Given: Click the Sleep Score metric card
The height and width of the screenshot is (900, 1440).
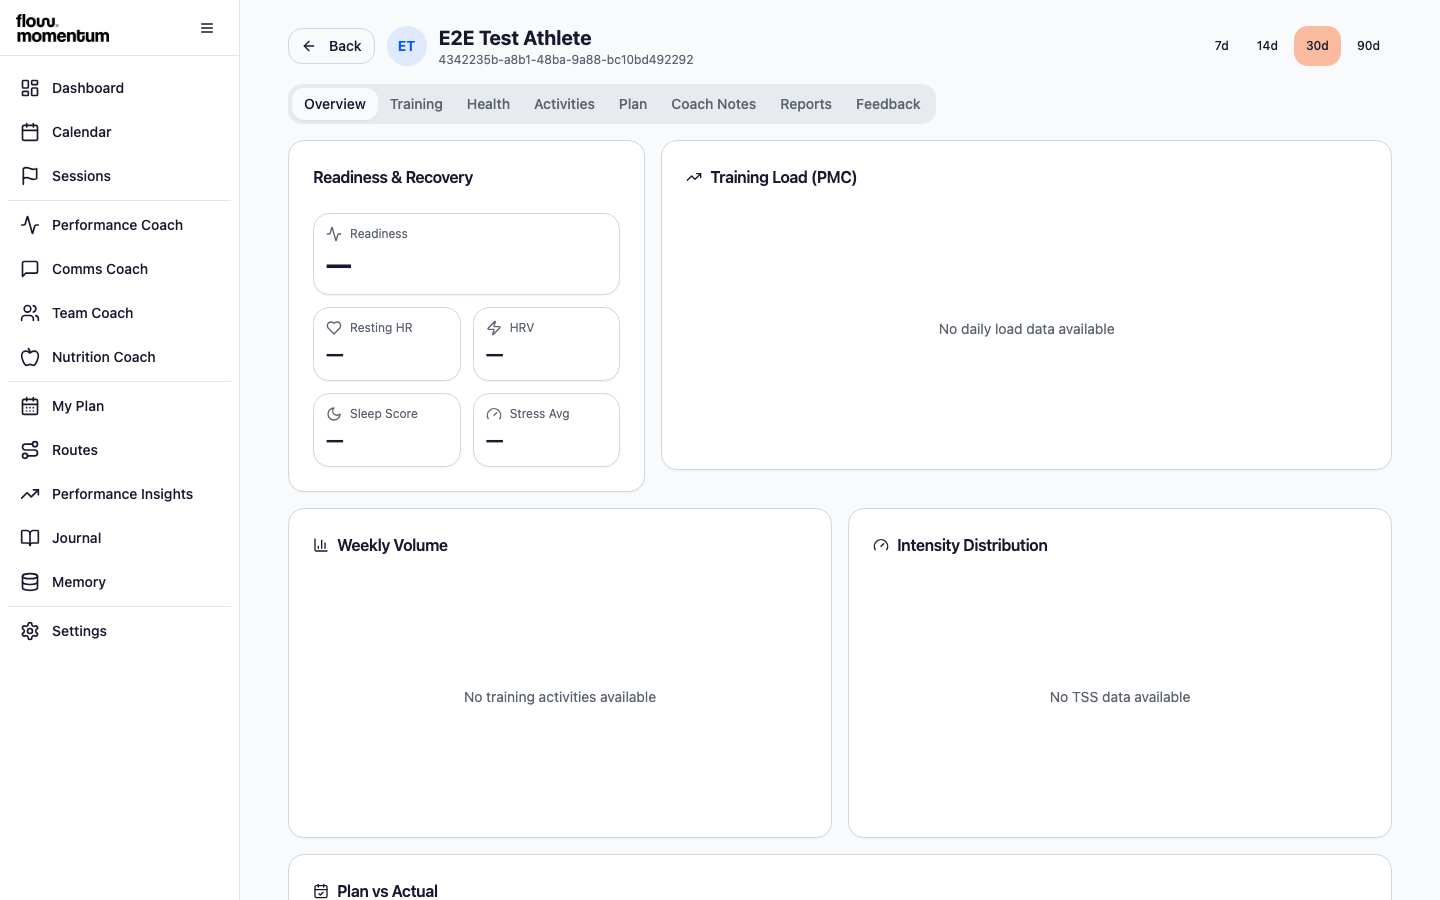Looking at the screenshot, I should tap(387, 430).
